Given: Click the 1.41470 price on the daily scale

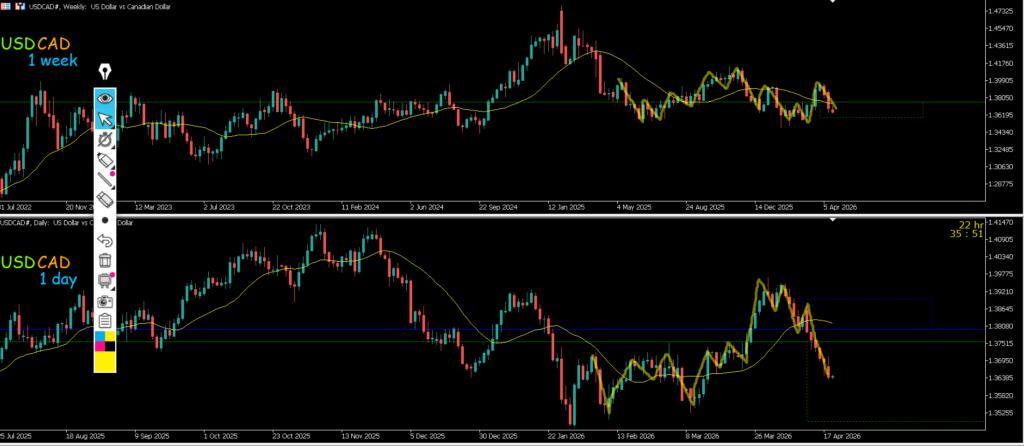Looking at the screenshot, I should pos(1002,223).
